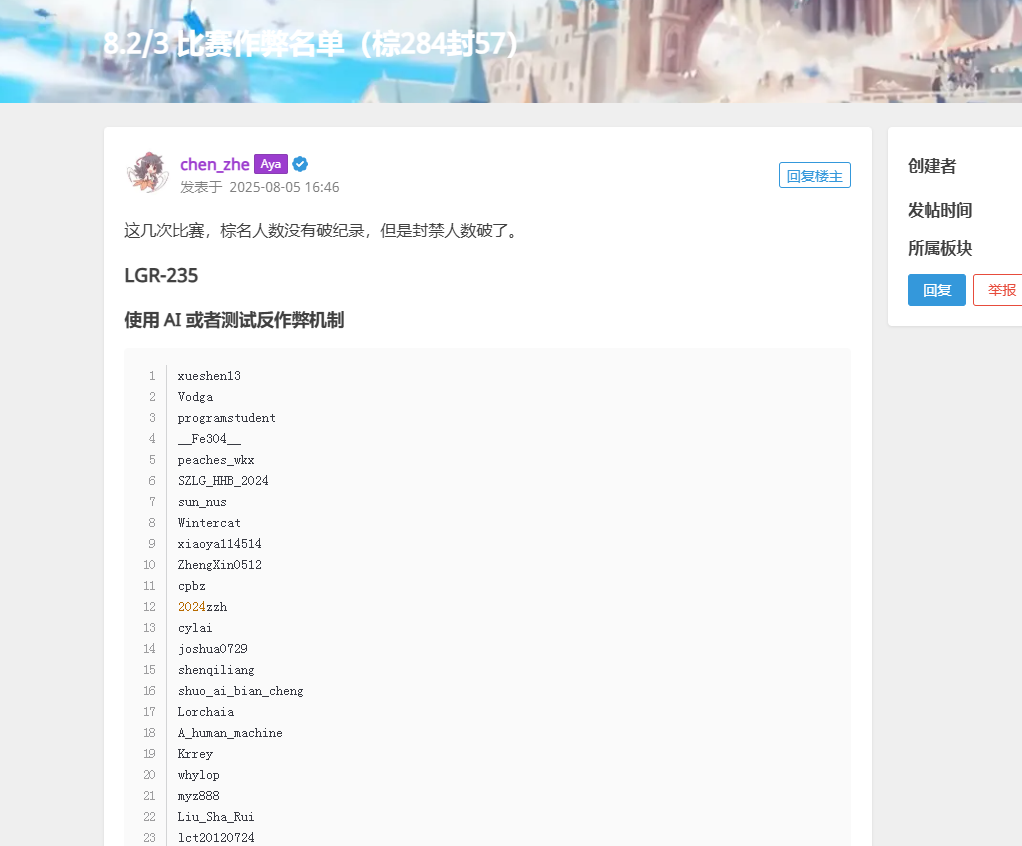Click line number 1 in code block
This screenshot has width=1022, height=846.
tap(152, 376)
